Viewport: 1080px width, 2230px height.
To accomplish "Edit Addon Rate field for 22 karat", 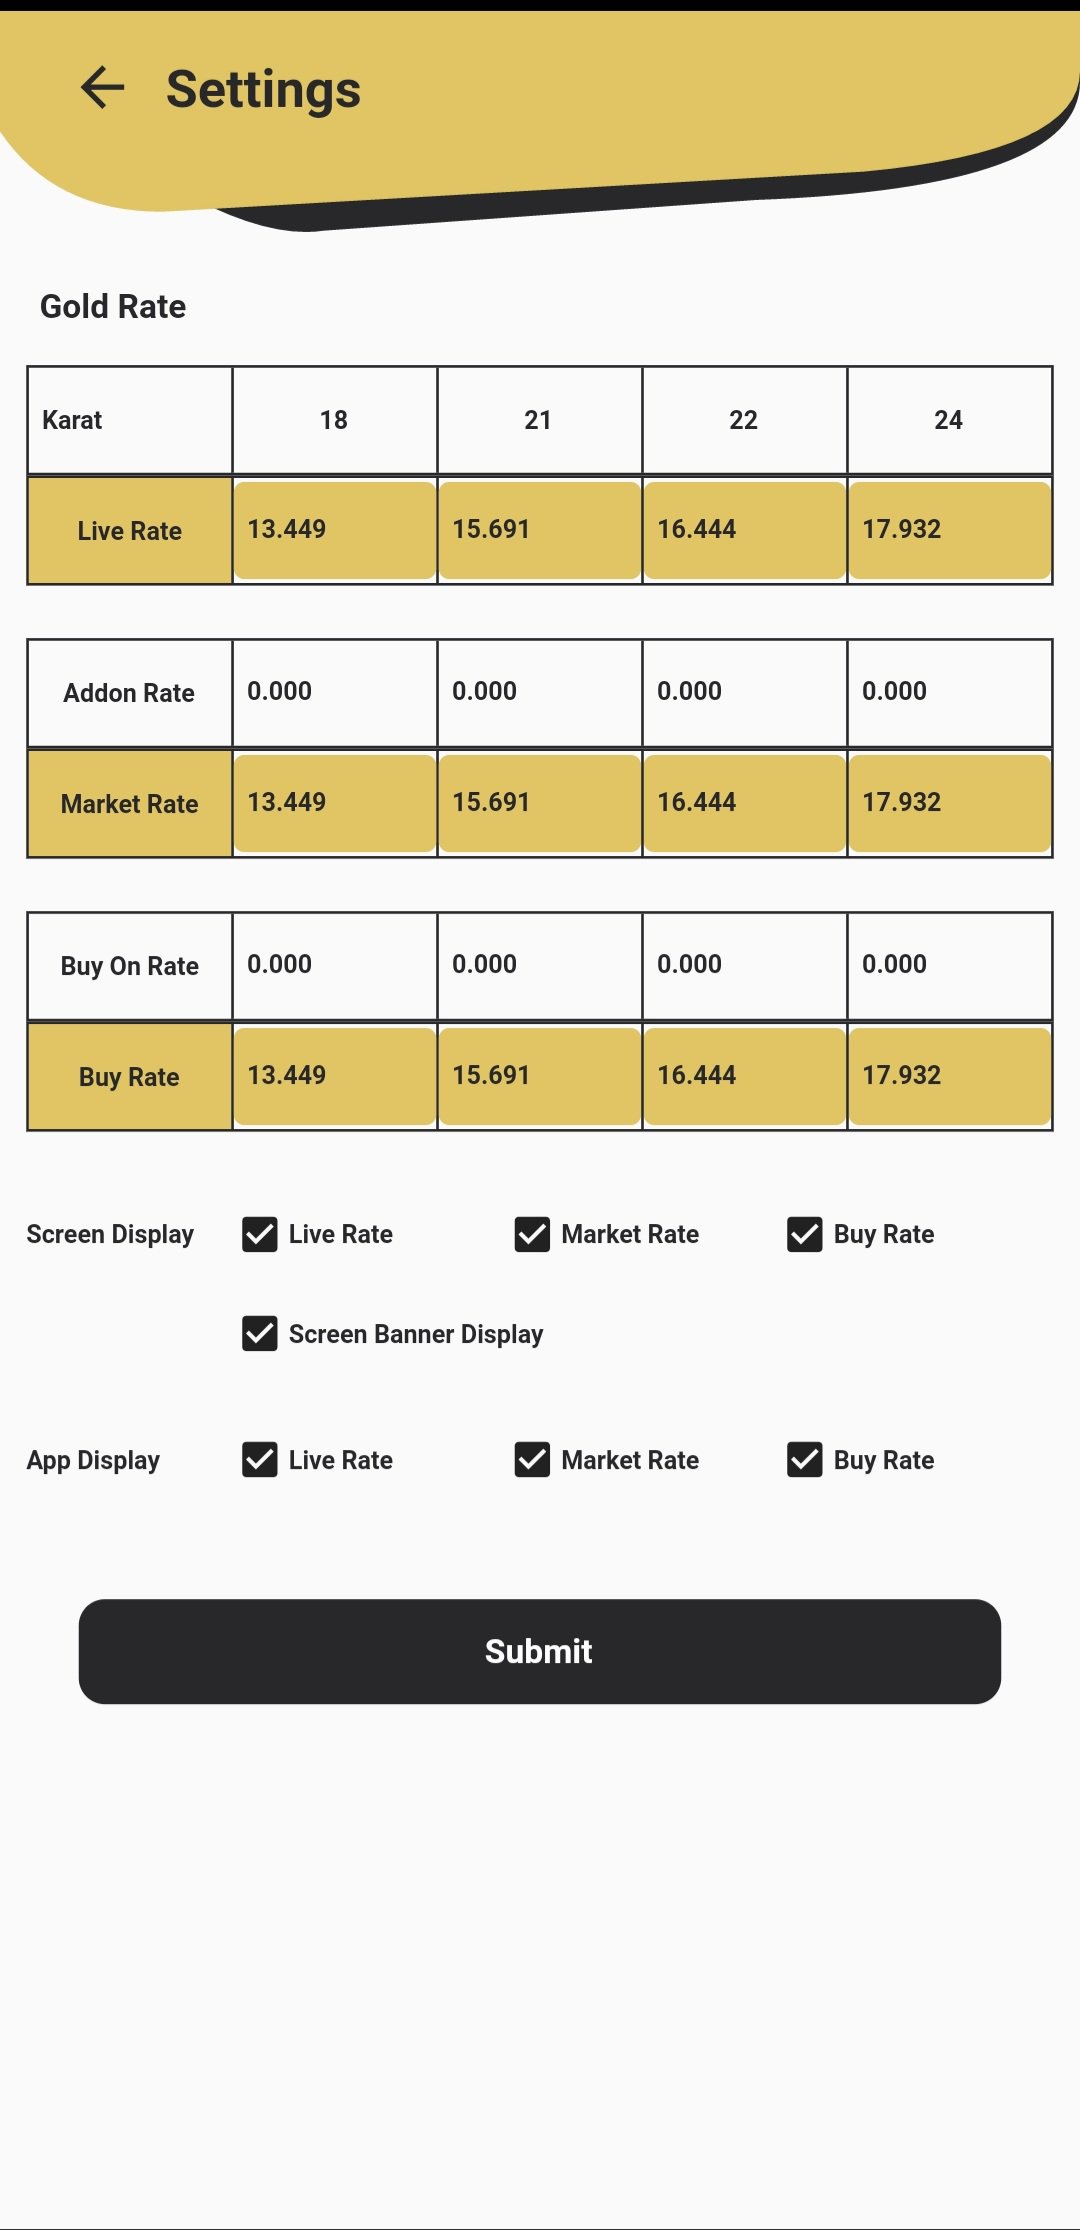I will [744, 692].
